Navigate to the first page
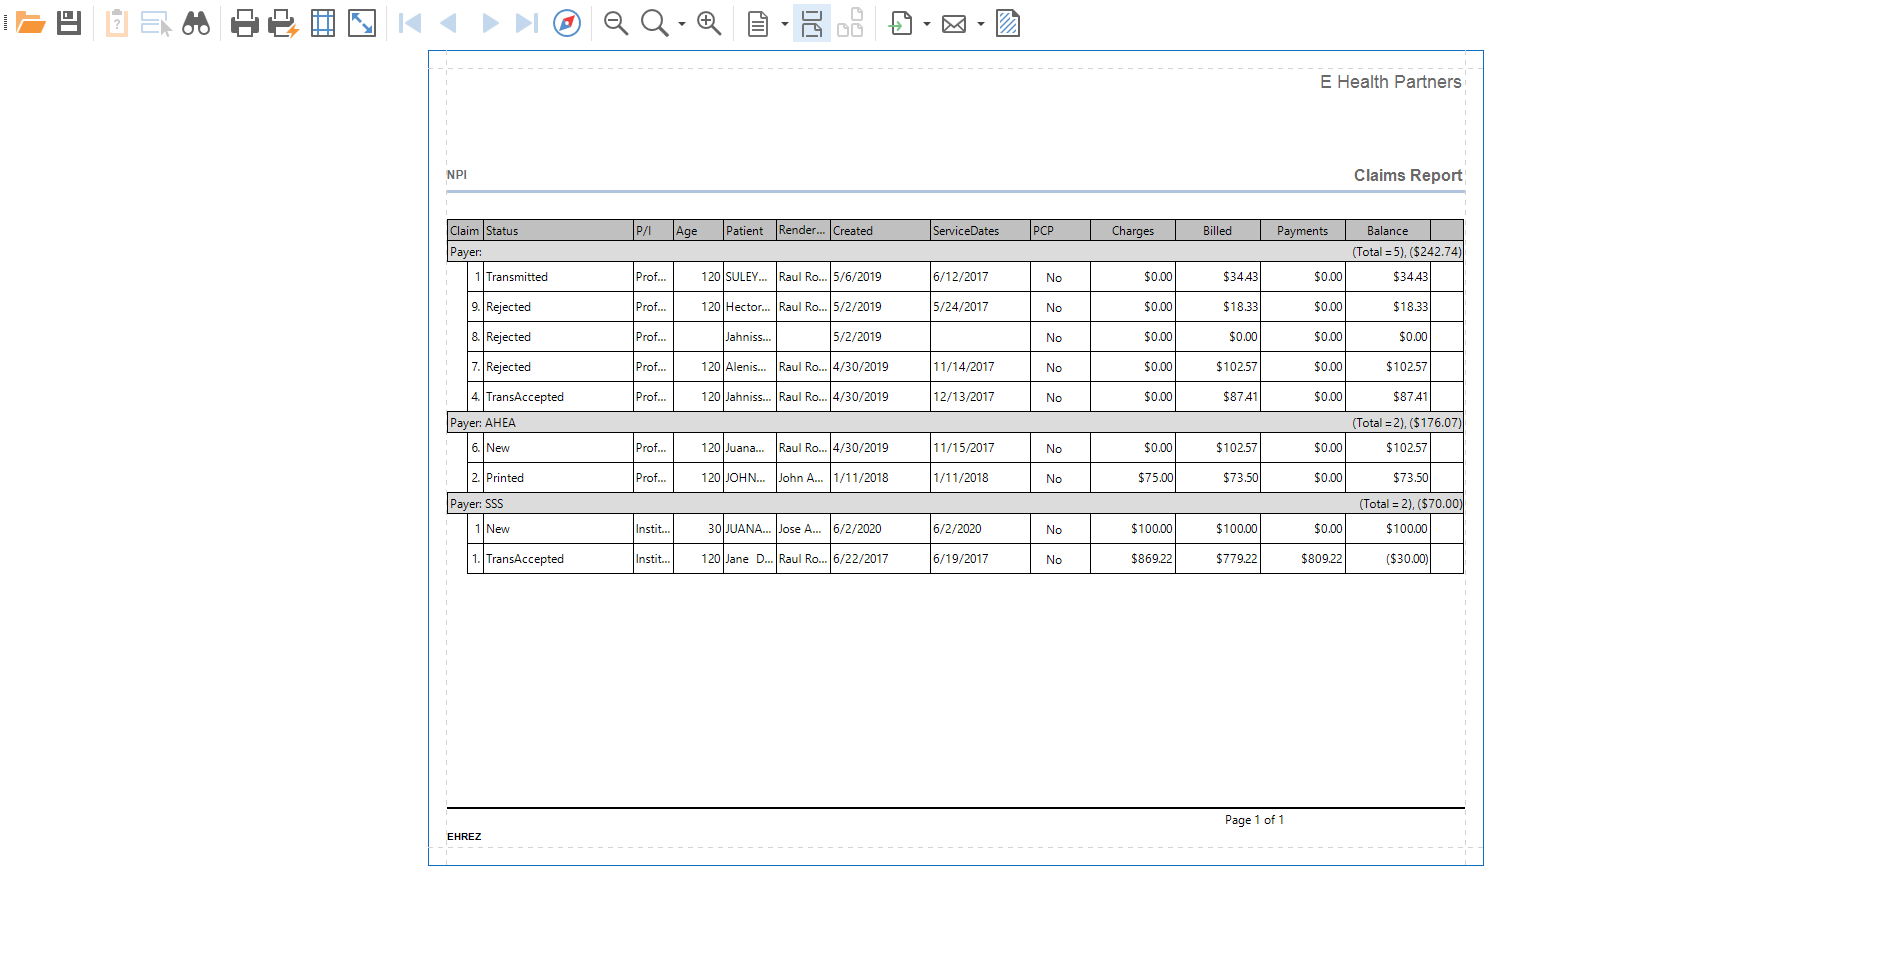Image resolution: width=1900 pixels, height=973 pixels. [x=409, y=23]
